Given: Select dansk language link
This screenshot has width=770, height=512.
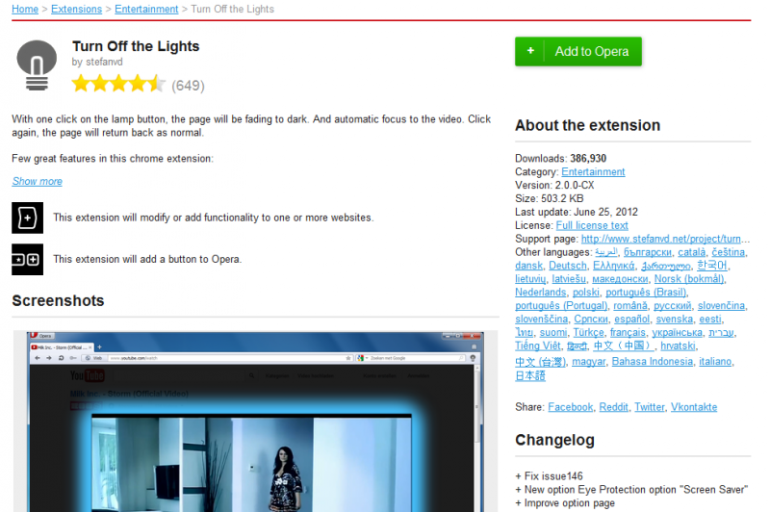Looking at the screenshot, I should (x=529, y=266).
